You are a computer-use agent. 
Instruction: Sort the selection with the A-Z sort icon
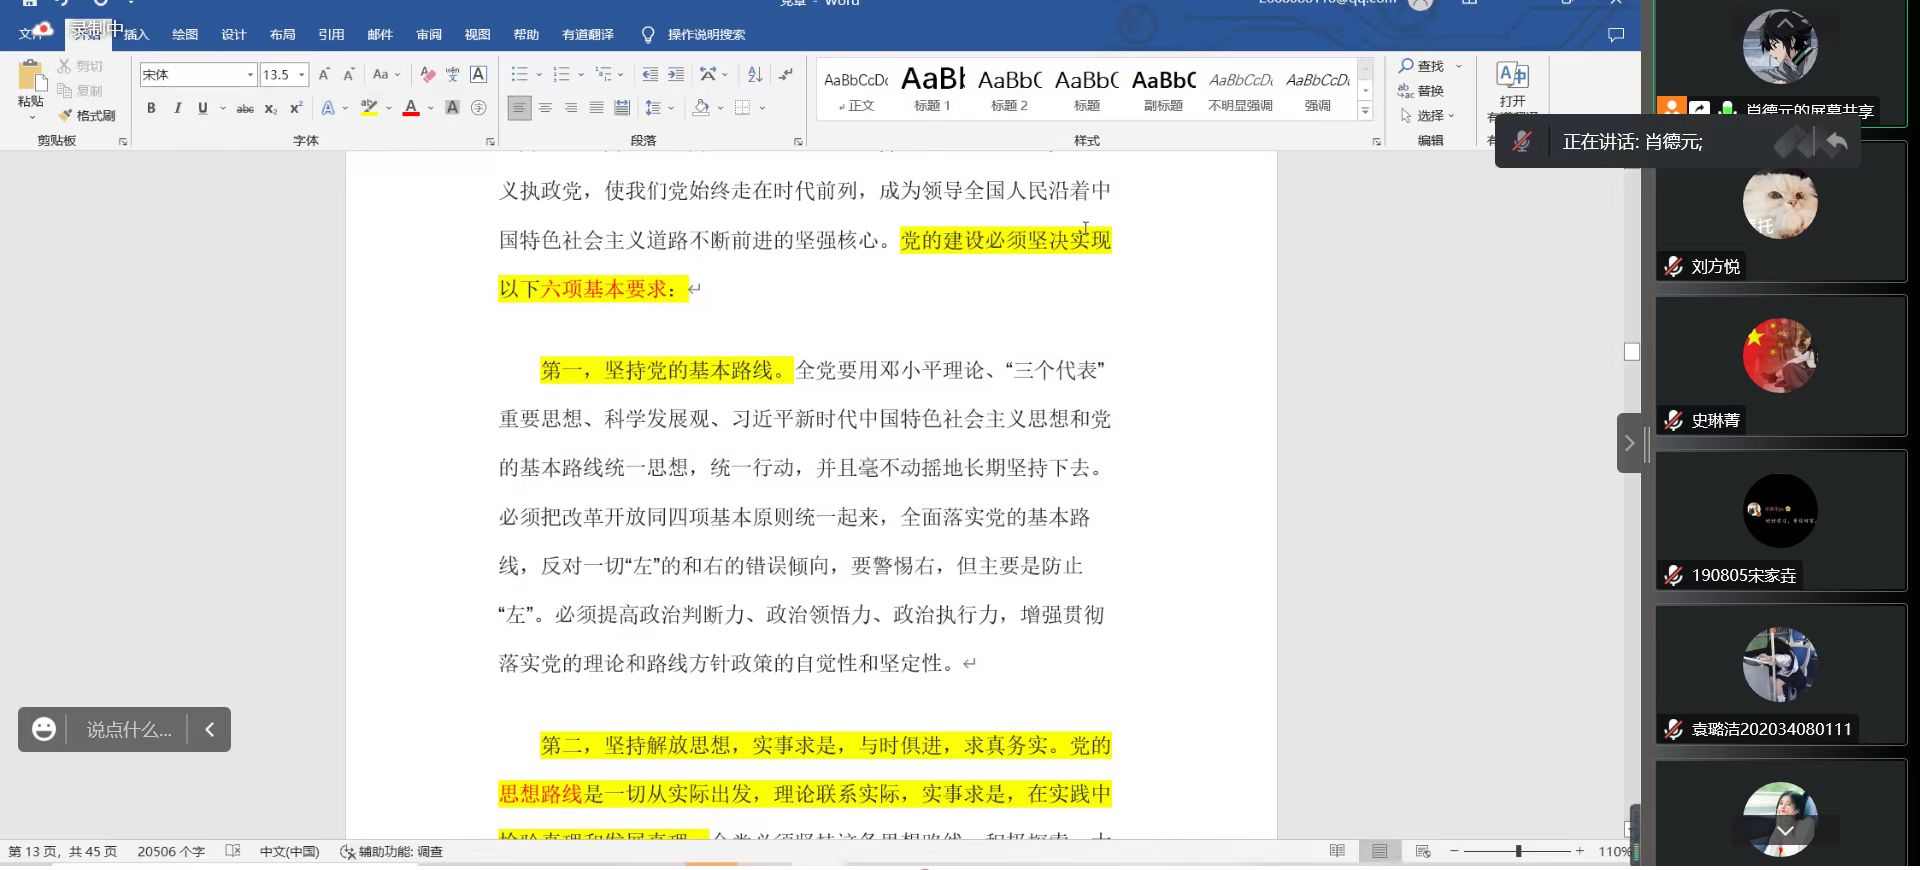pyautogui.click(x=755, y=74)
